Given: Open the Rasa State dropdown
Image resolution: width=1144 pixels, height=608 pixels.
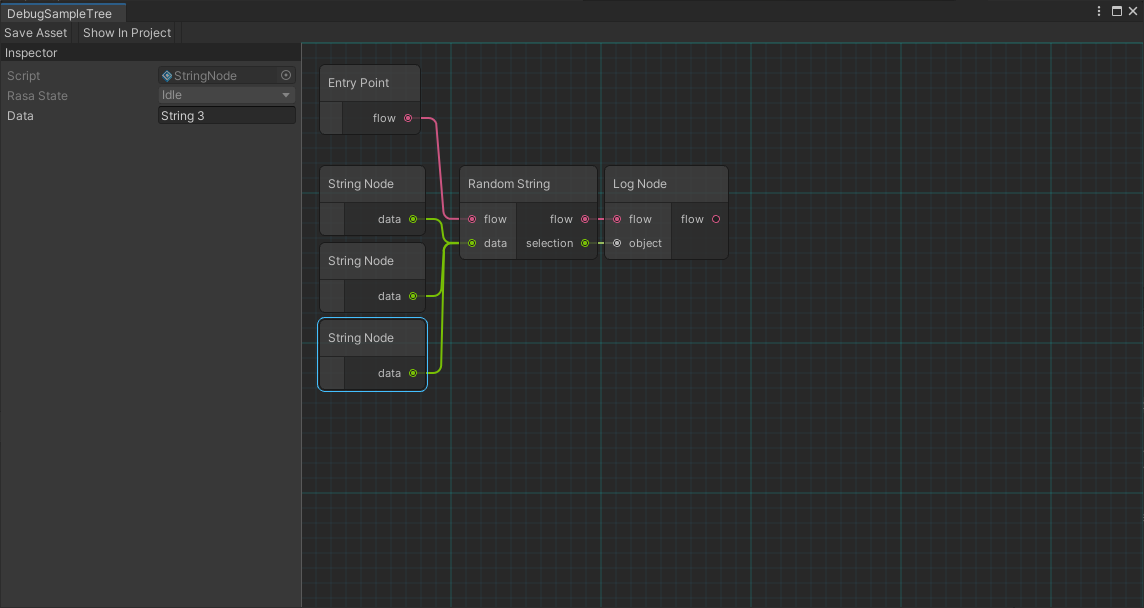Looking at the screenshot, I should [226, 95].
